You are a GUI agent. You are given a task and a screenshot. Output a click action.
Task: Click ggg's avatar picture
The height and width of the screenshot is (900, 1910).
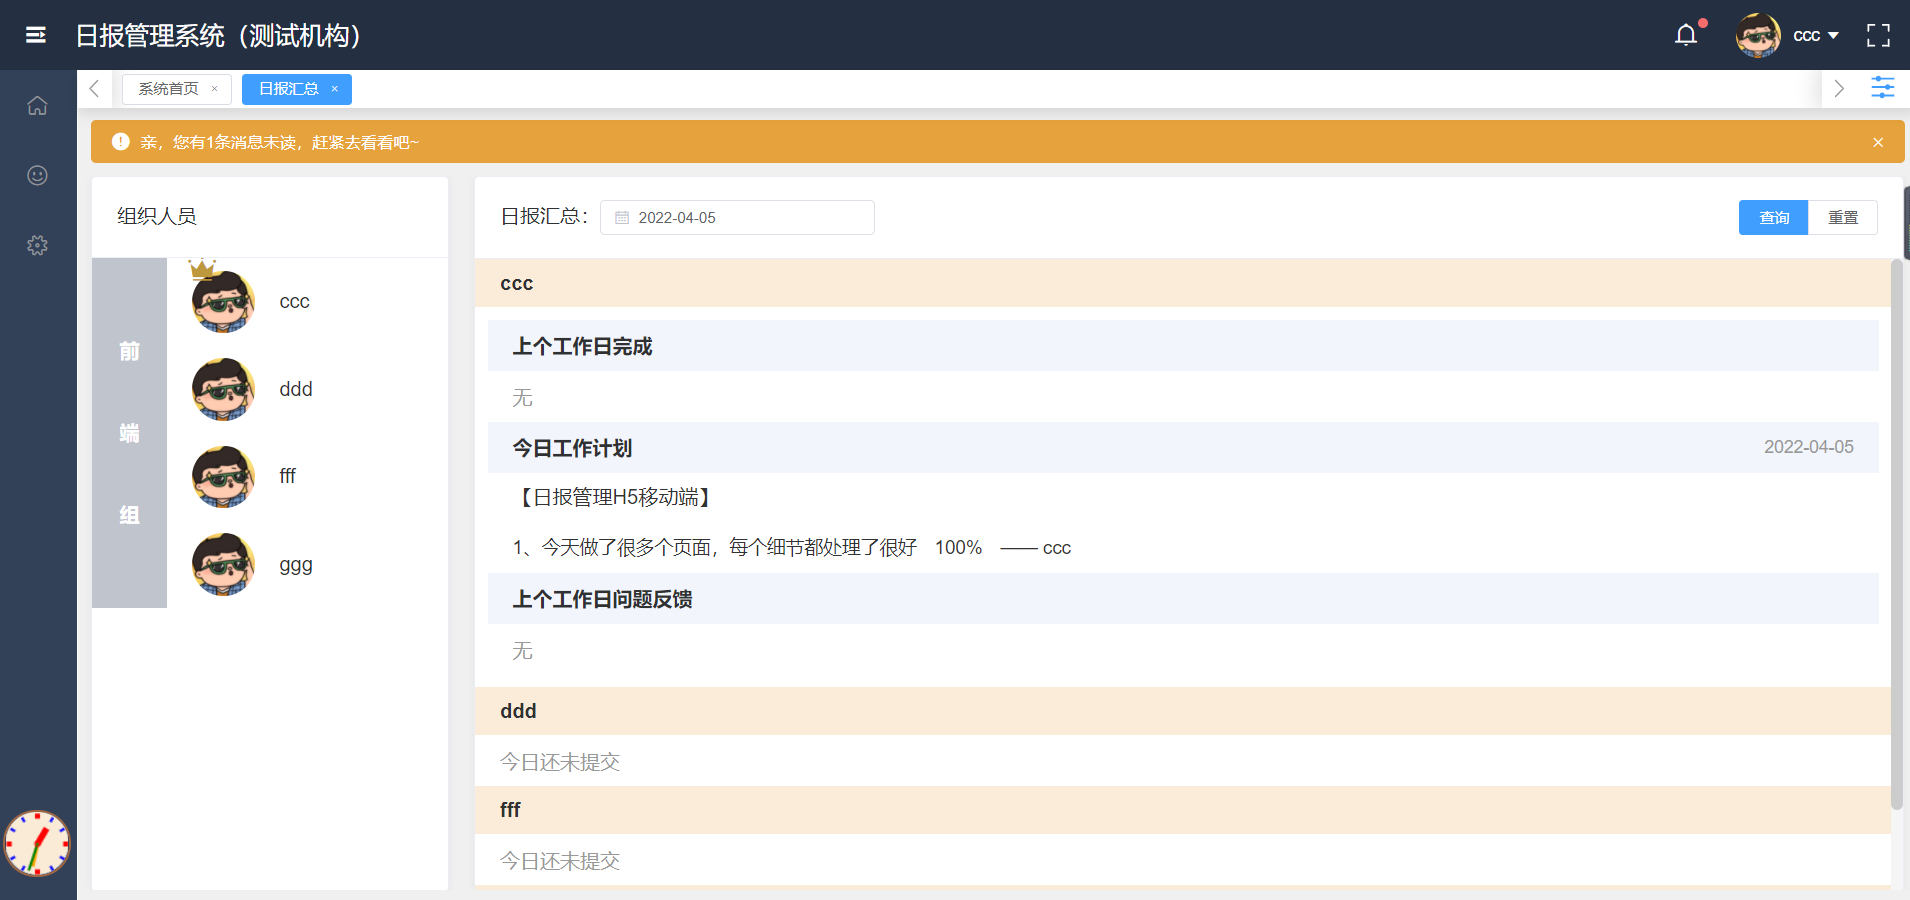(x=223, y=564)
